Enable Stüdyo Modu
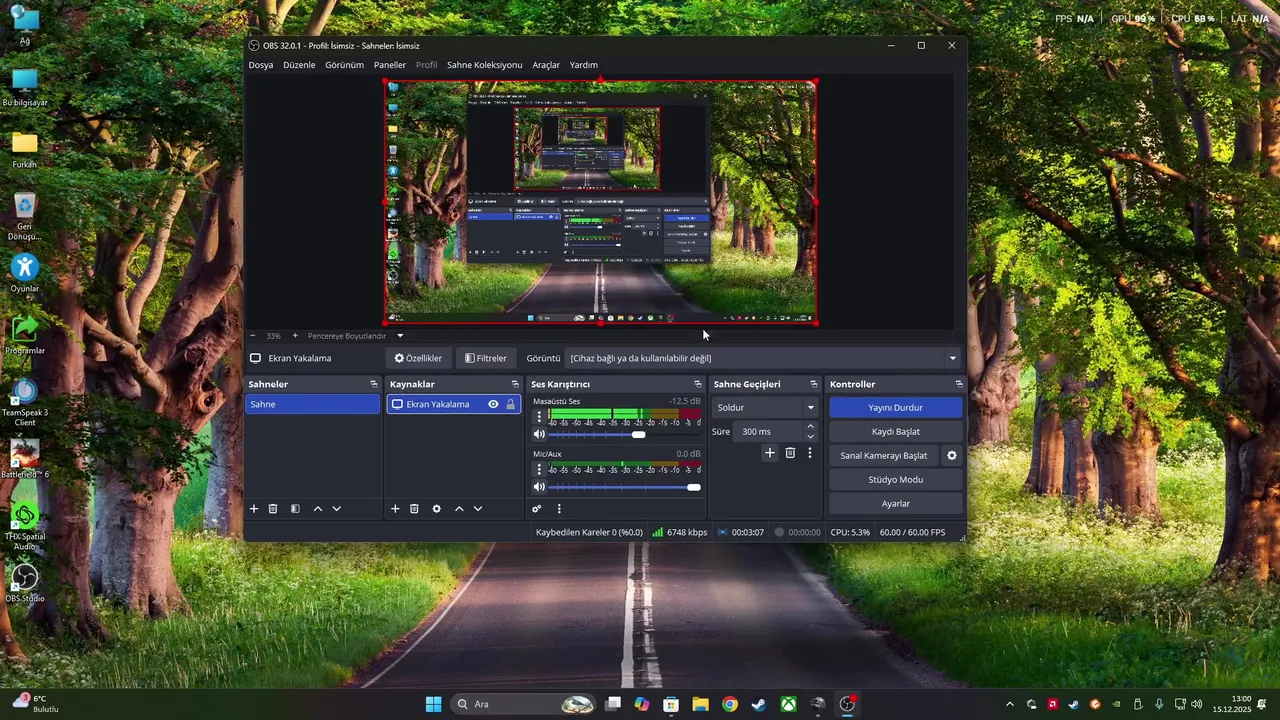 tap(895, 480)
